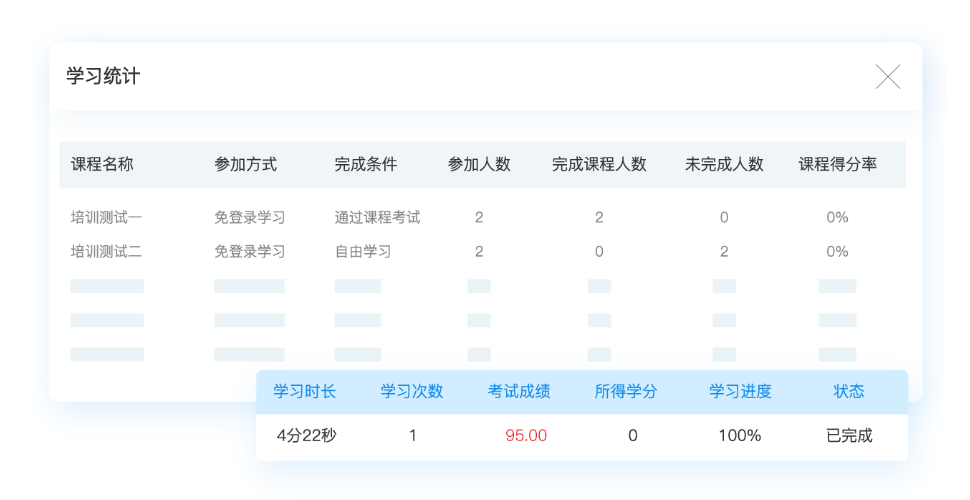
Task: Click the 课程名称 column header
Action: click(x=102, y=165)
